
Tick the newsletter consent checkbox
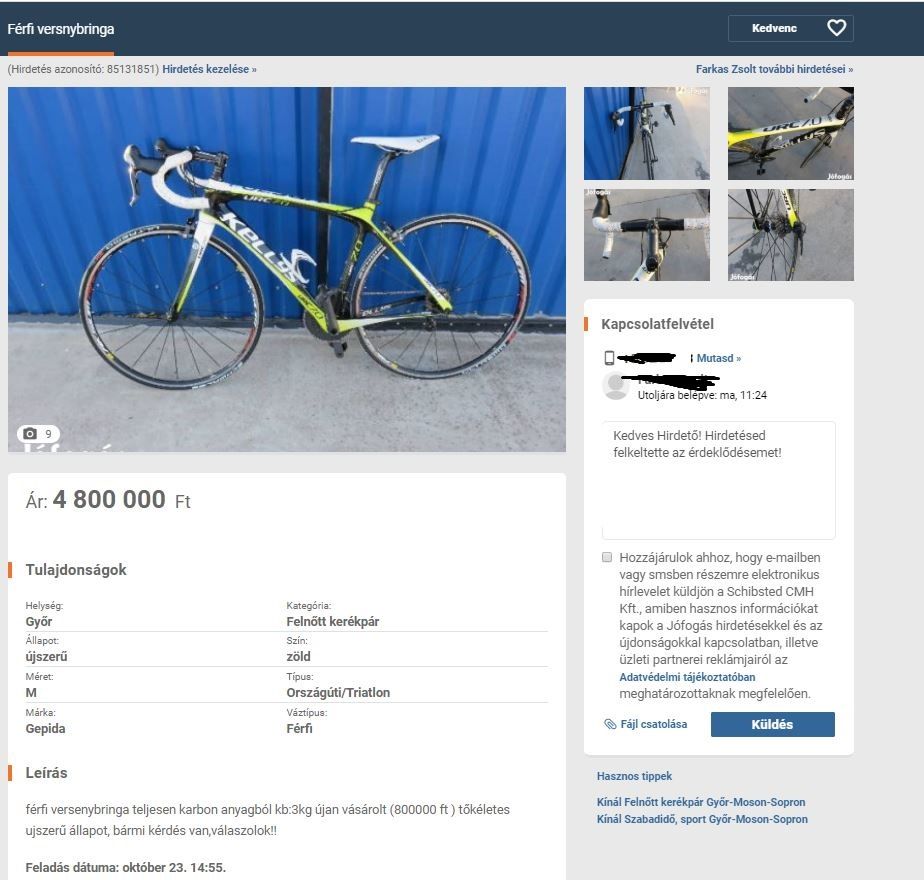[607, 557]
